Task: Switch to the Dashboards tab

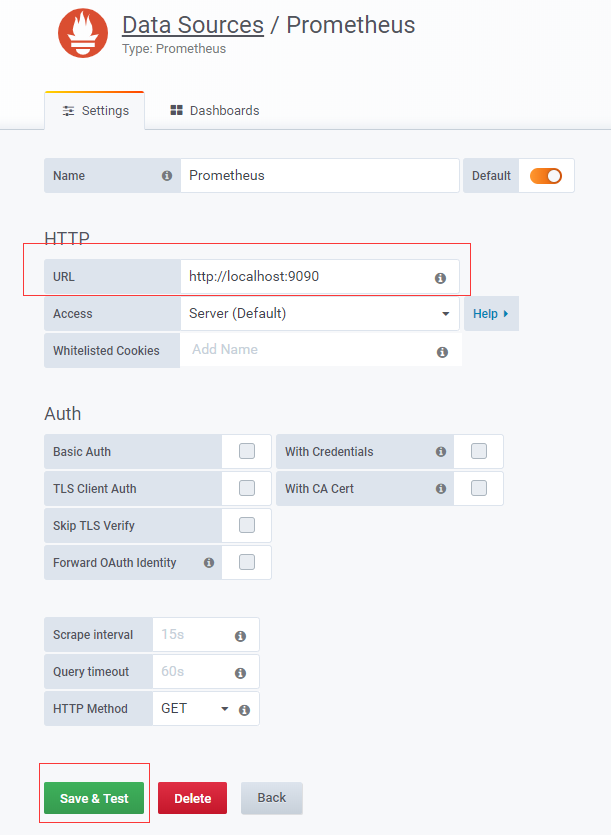Action: [215, 110]
